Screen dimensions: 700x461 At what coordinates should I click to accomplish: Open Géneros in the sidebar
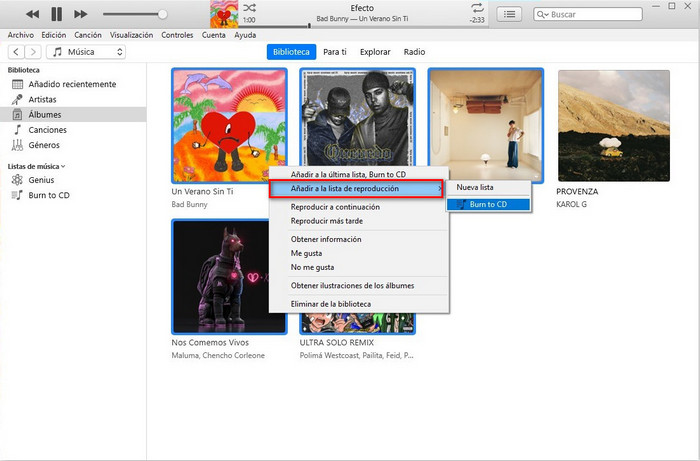[73, 145]
